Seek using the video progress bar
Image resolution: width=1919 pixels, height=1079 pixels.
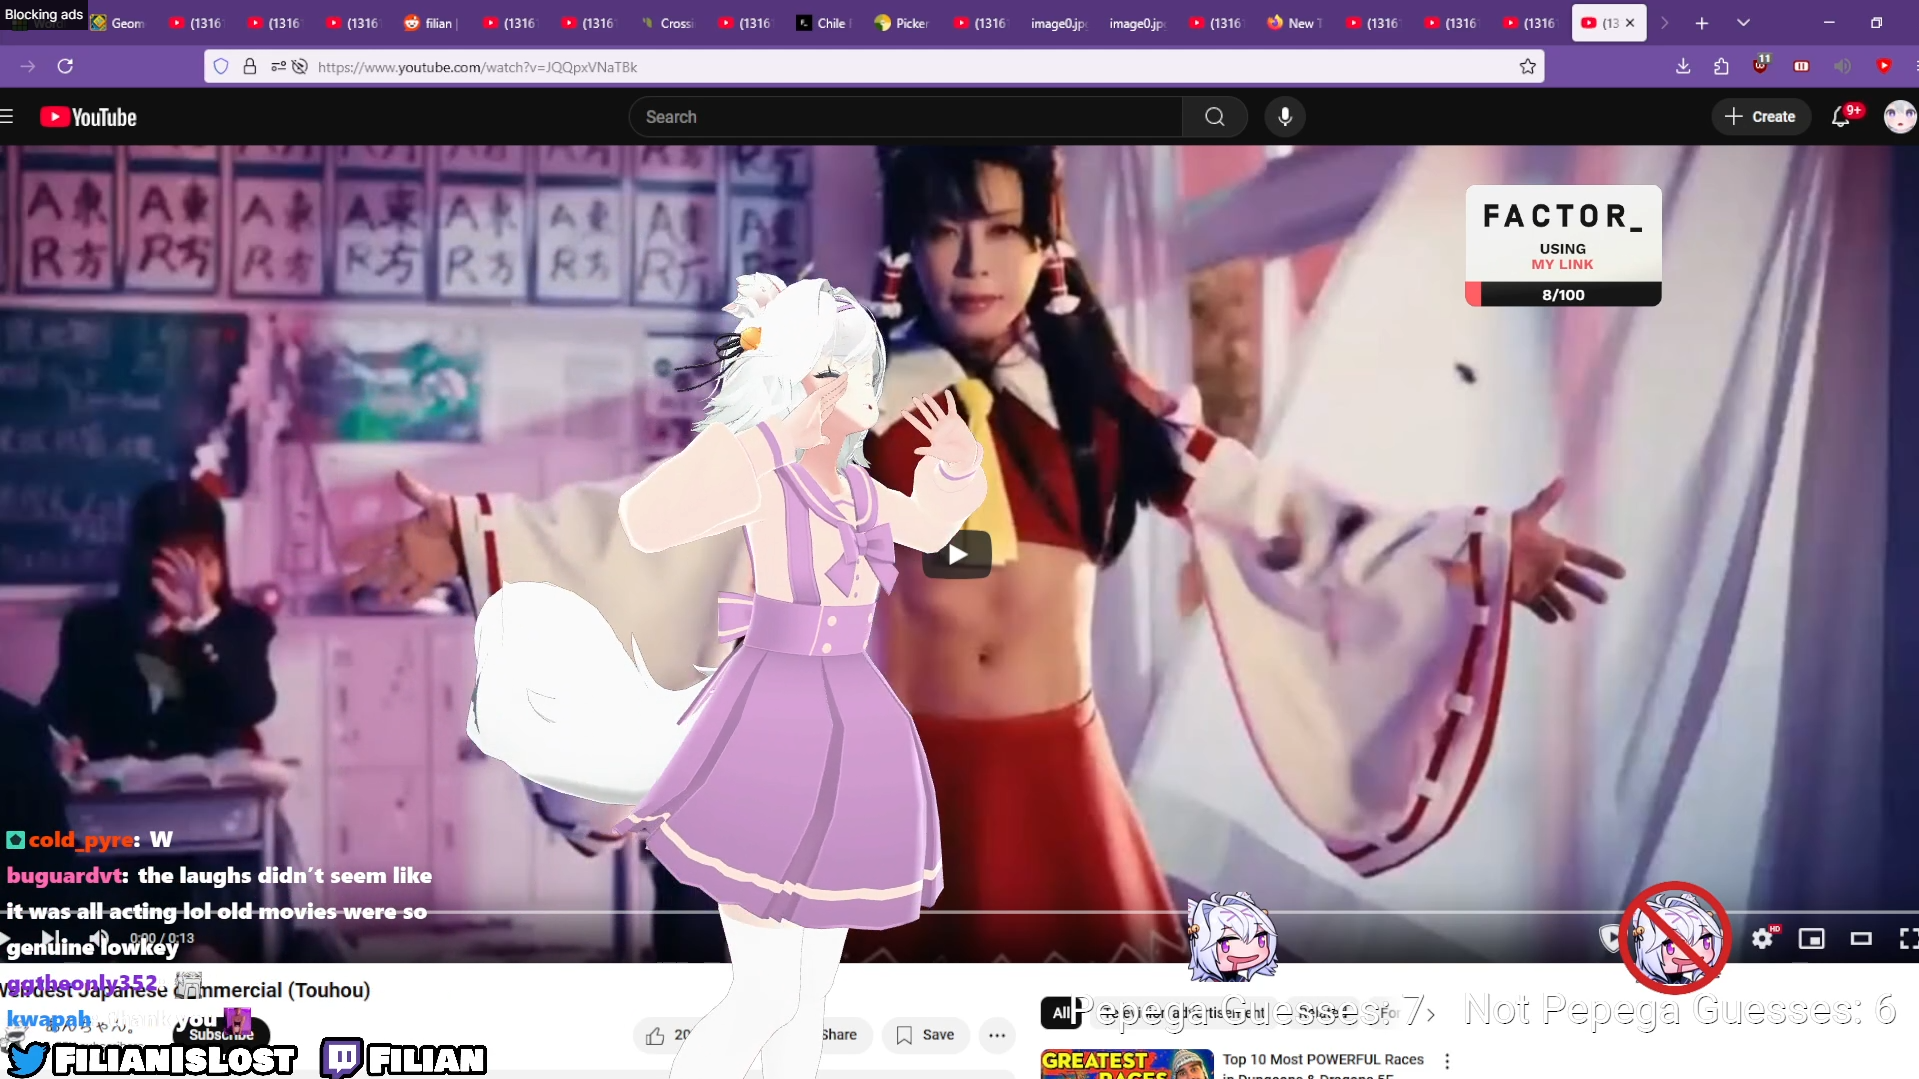[x=959, y=912]
